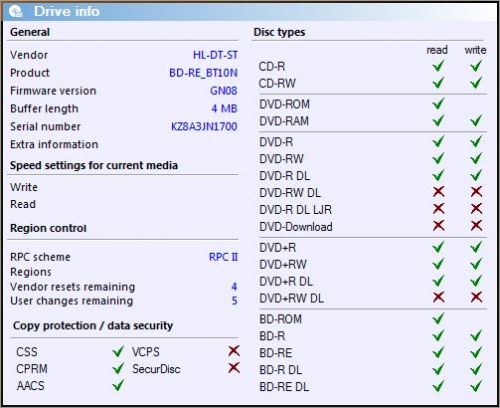The height and width of the screenshot is (408, 500).
Task: Click the DVD-ROM read check mark
Action: (x=438, y=104)
